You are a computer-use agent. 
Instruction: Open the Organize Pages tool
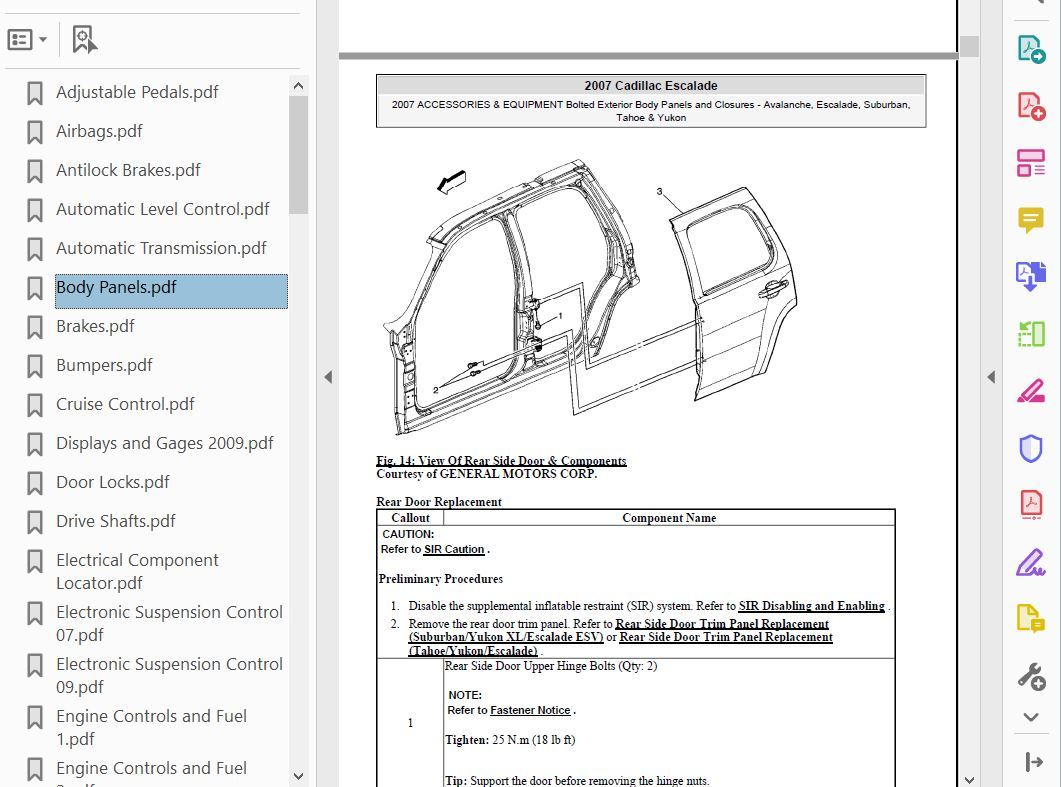pyautogui.click(x=1031, y=334)
